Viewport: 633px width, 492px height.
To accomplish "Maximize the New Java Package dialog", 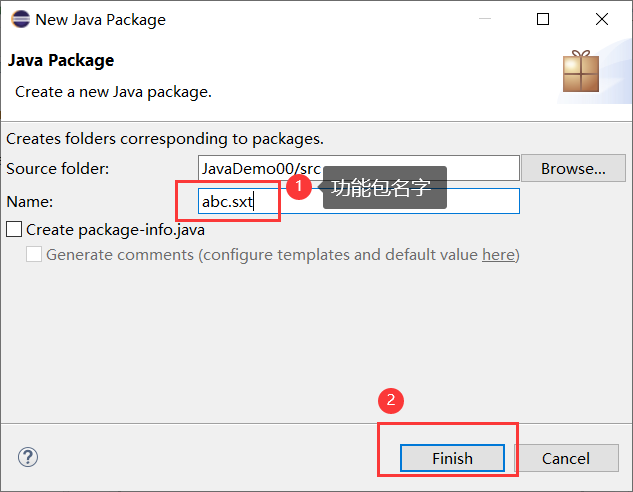I will click(543, 19).
